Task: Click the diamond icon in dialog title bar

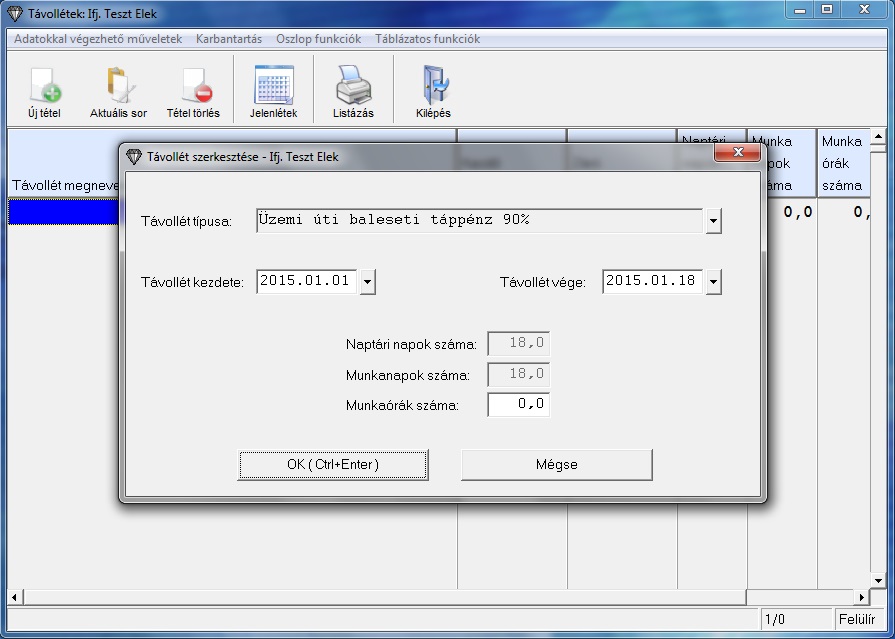Action: click(x=134, y=157)
